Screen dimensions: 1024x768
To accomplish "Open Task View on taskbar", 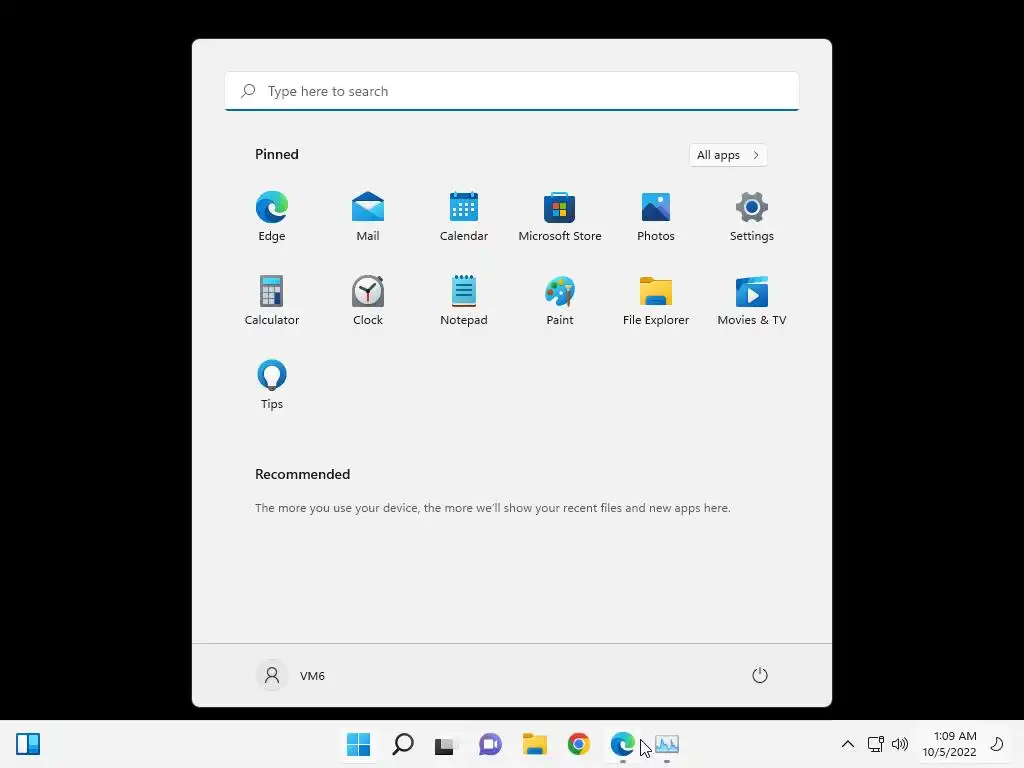I will point(447,744).
